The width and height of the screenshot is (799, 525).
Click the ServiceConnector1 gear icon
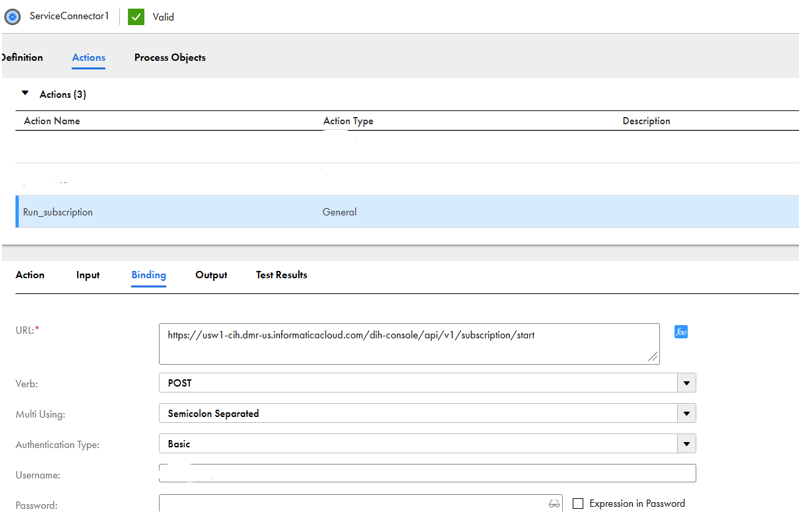(12, 17)
